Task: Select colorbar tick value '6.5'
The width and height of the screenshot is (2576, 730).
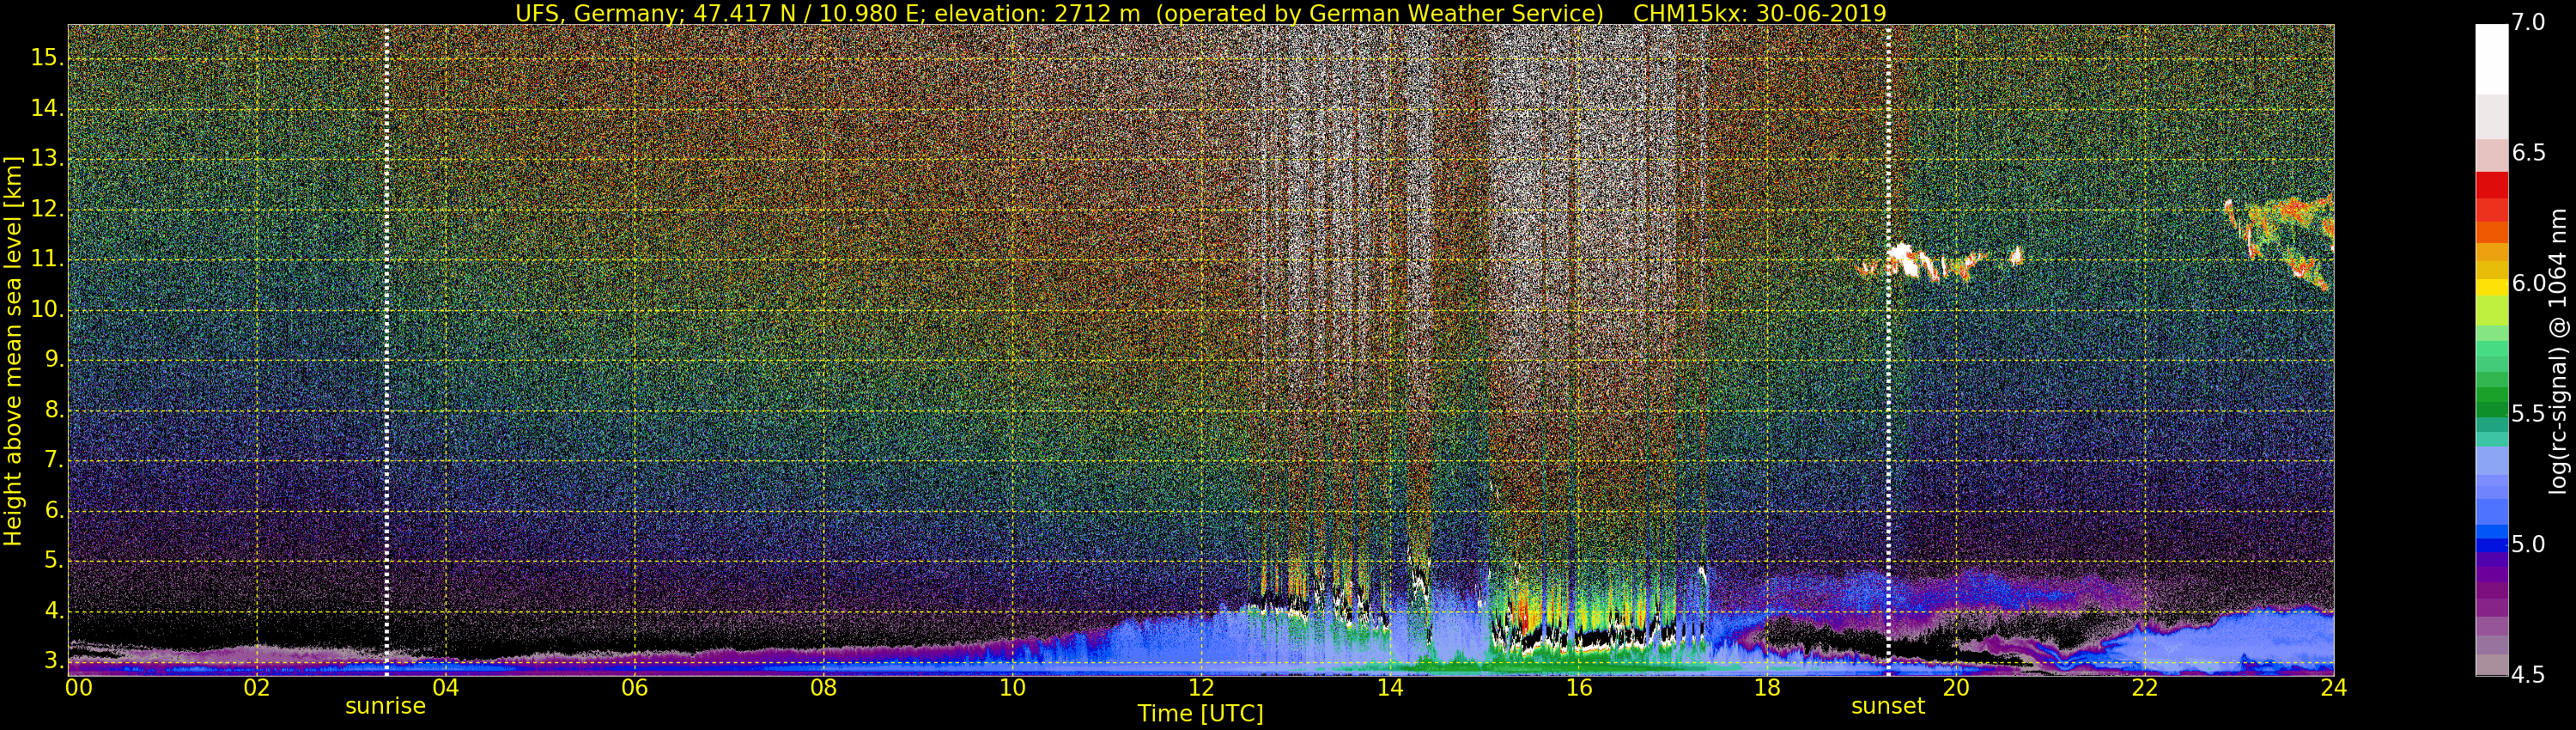Action: (x=2528, y=153)
